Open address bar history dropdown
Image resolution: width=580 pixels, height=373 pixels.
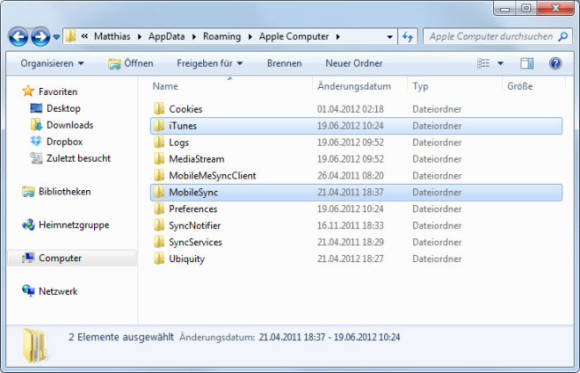390,37
